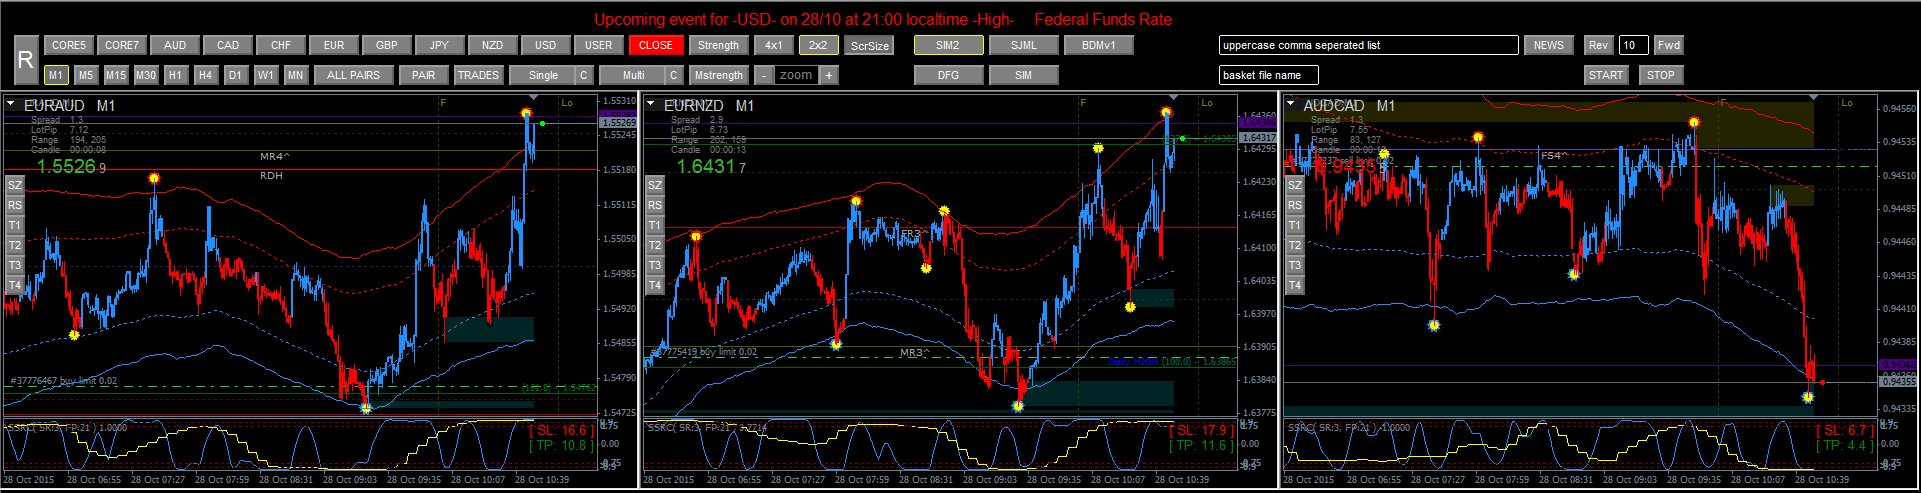Click the large R reset button
The width and height of the screenshot is (1921, 493).
point(26,60)
